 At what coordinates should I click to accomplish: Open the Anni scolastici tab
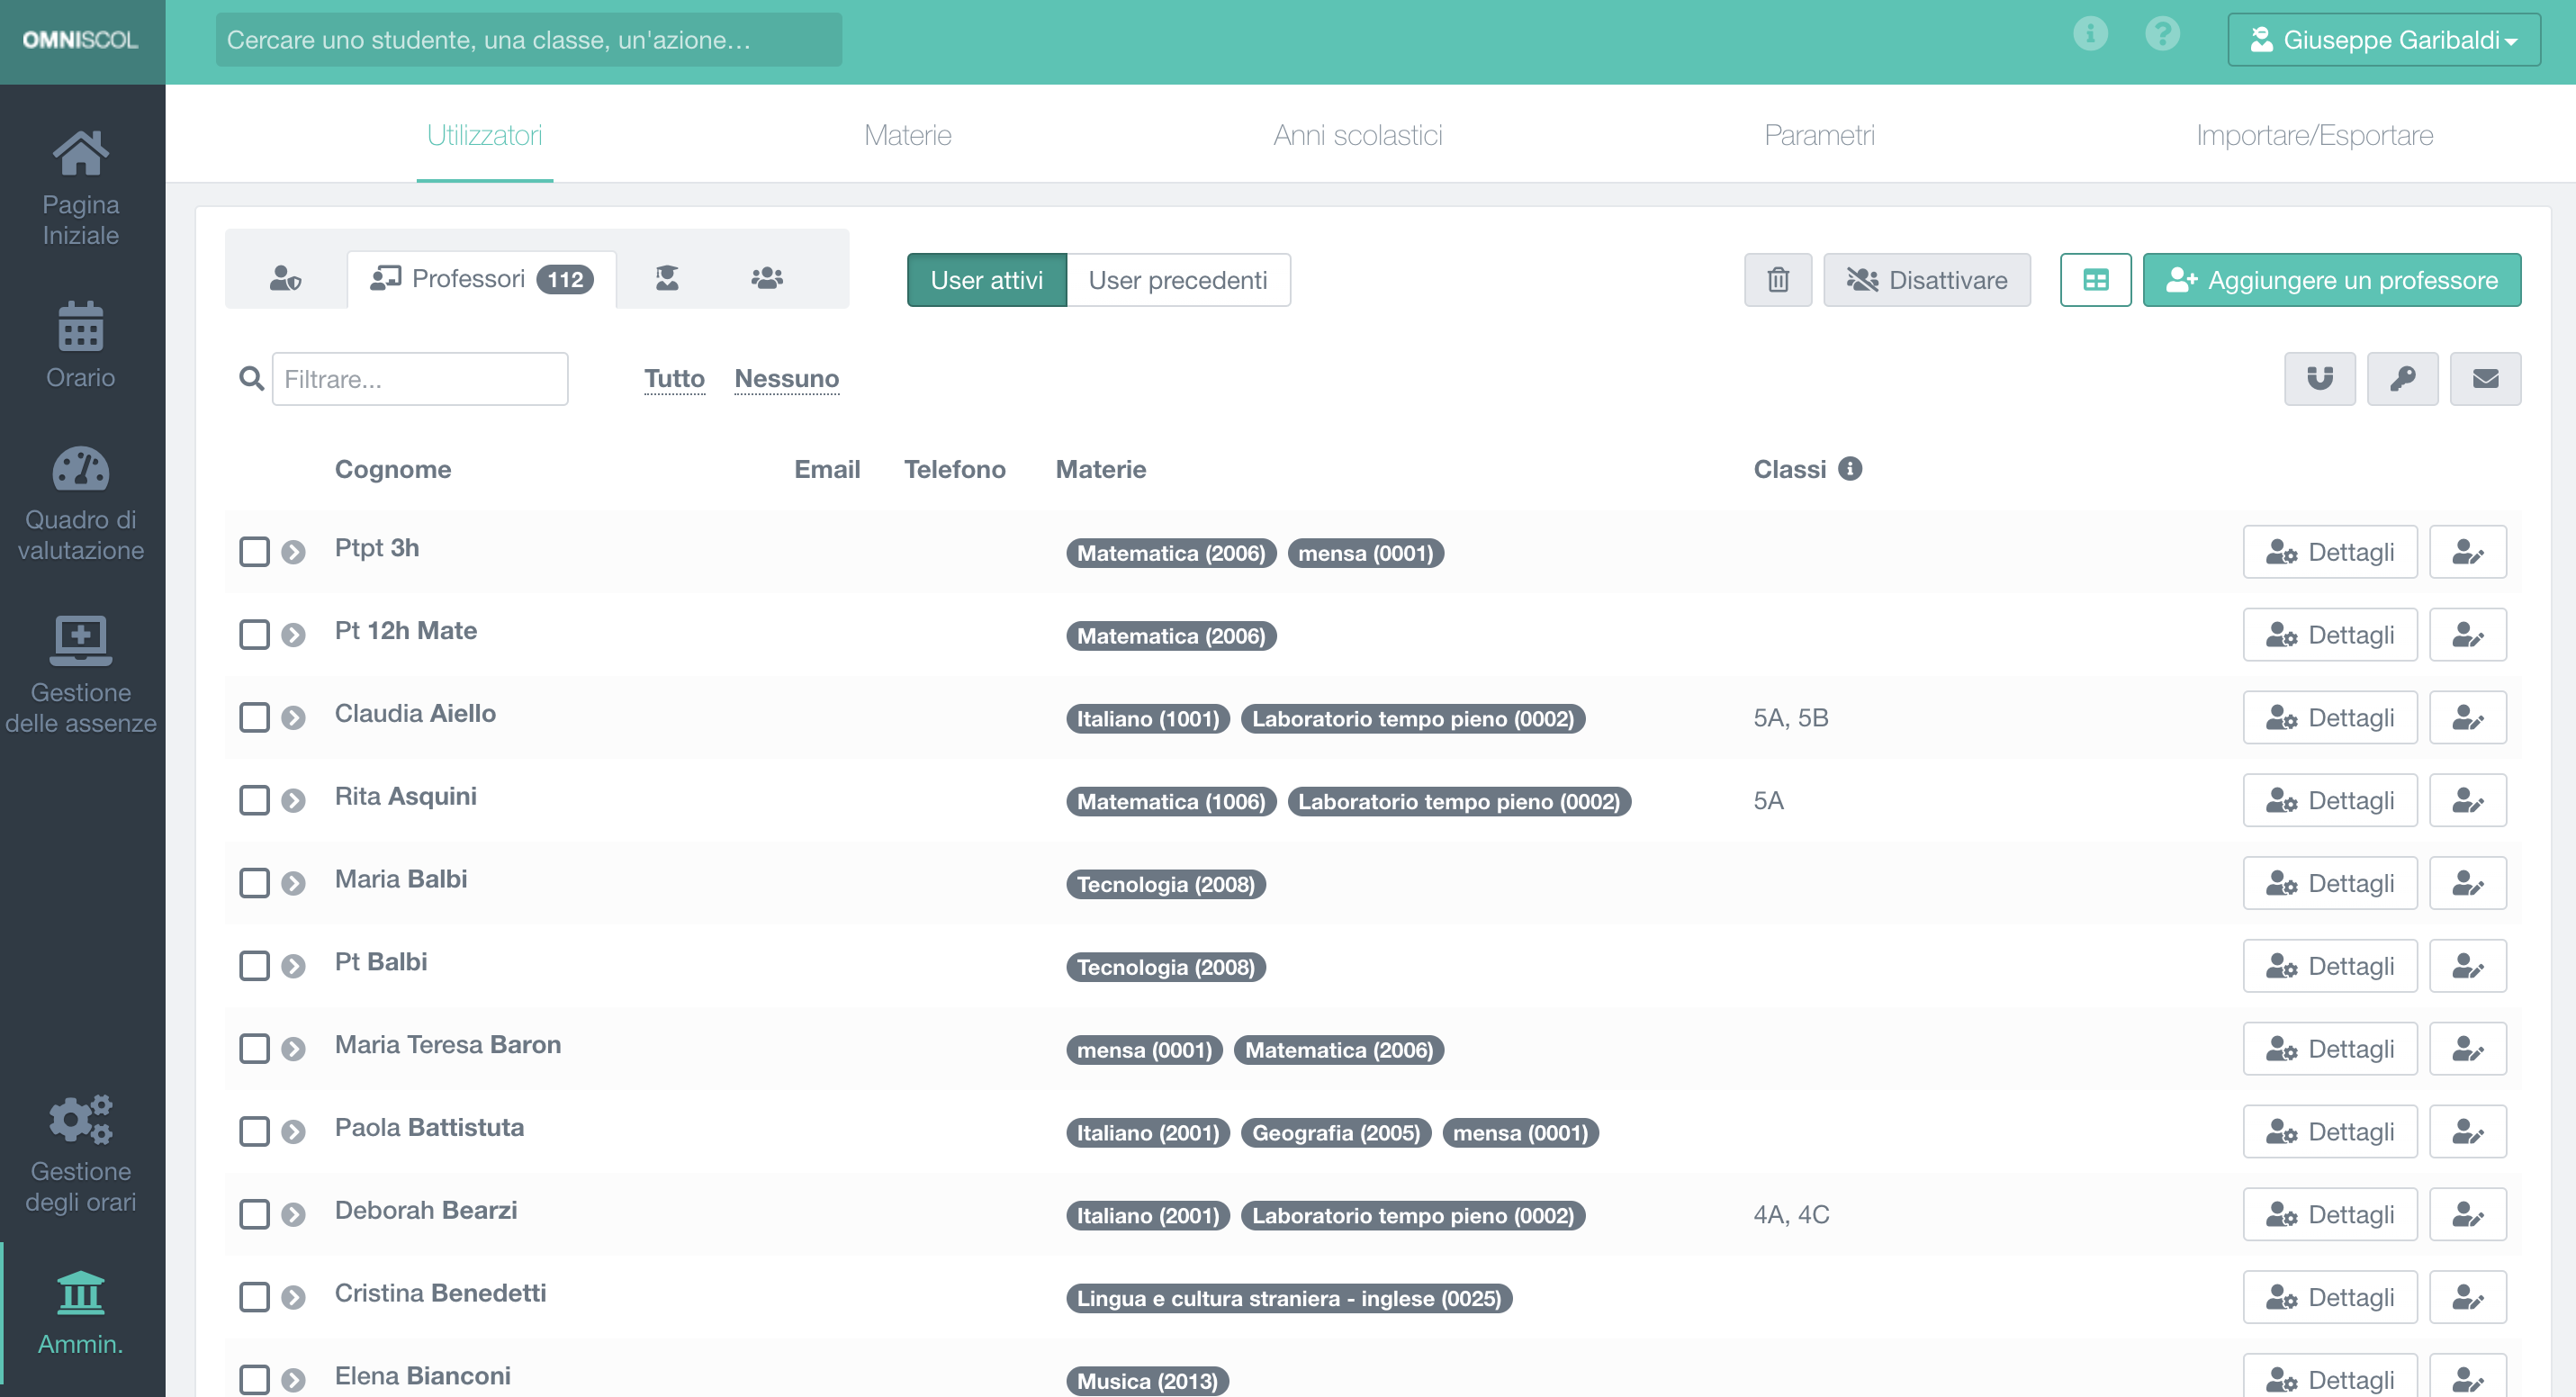pos(1357,135)
